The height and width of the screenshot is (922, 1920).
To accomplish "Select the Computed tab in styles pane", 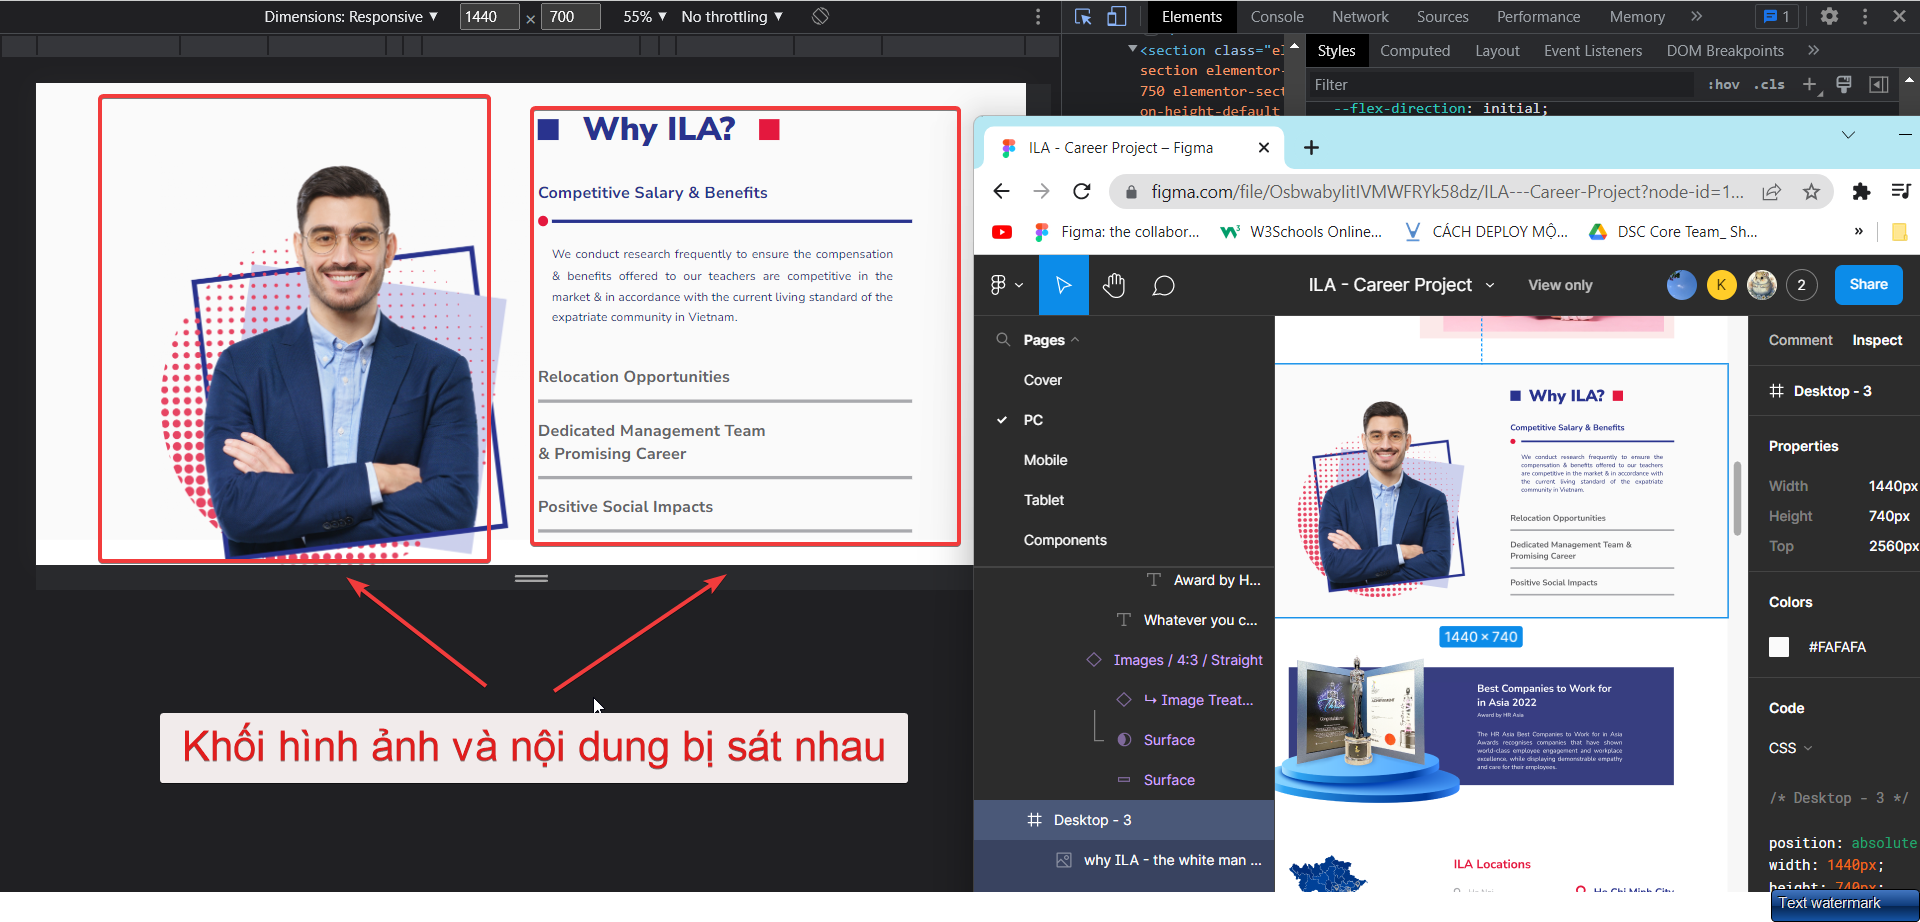I will pos(1415,50).
